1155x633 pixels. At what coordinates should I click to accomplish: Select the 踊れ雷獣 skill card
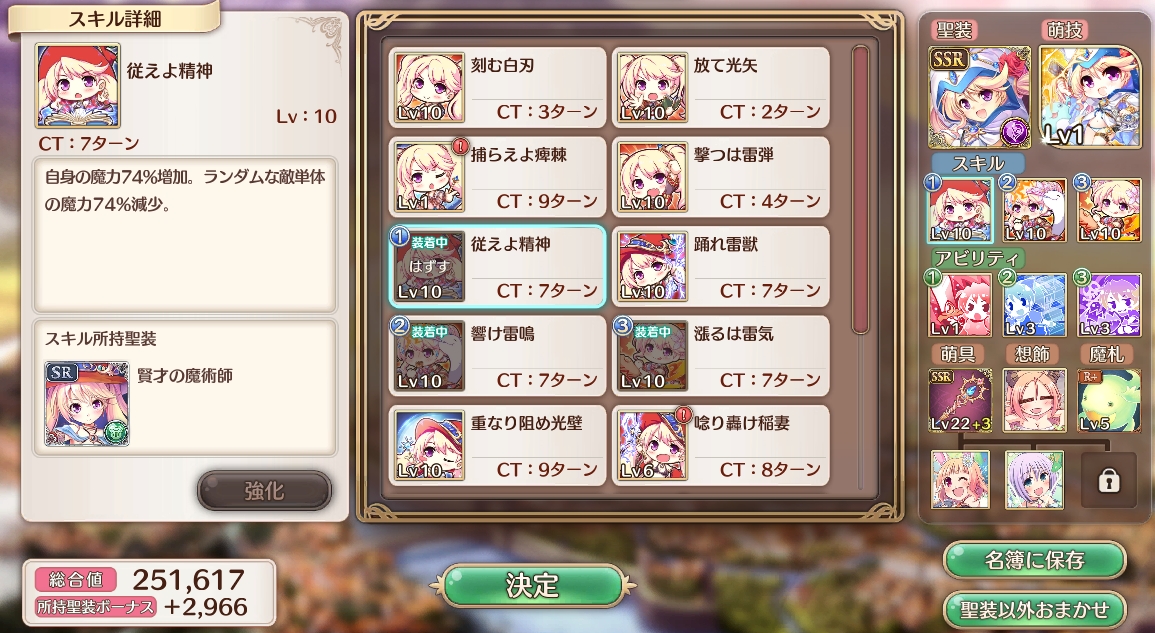(x=720, y=266)
